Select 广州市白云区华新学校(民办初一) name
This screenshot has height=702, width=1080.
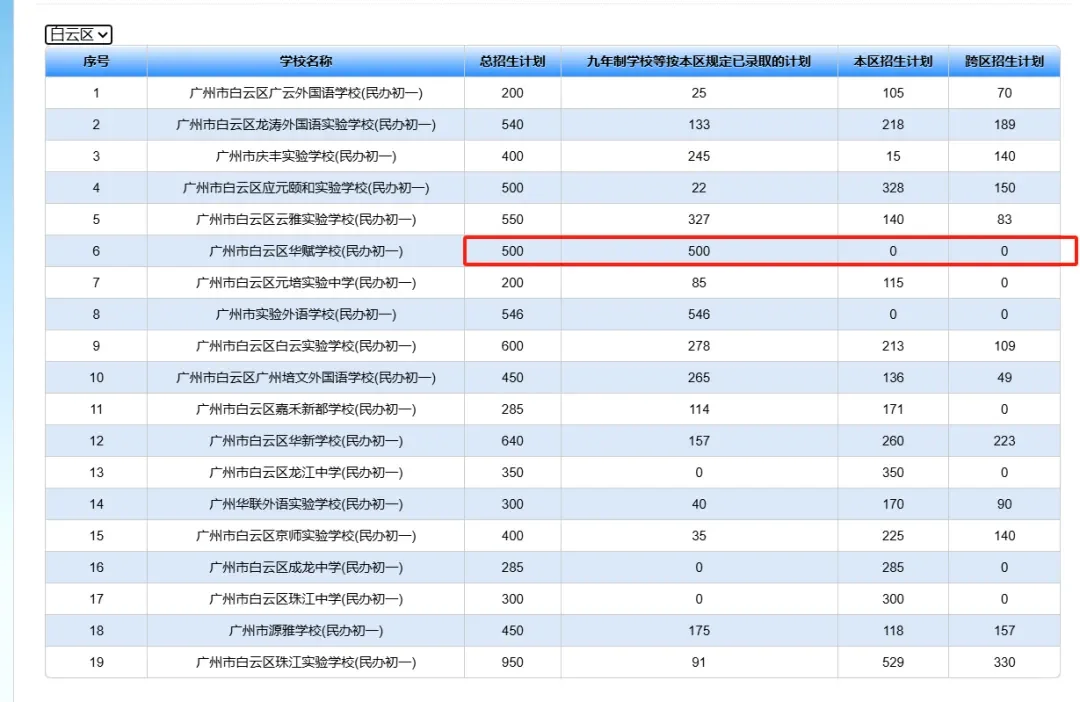(x=306, y=442)
